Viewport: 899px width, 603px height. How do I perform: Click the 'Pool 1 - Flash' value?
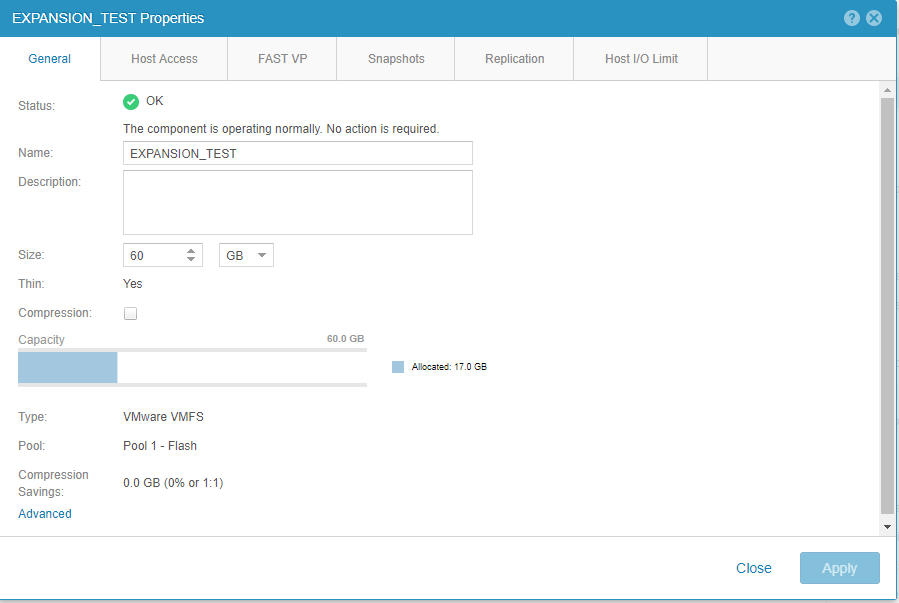coord(160,446)
